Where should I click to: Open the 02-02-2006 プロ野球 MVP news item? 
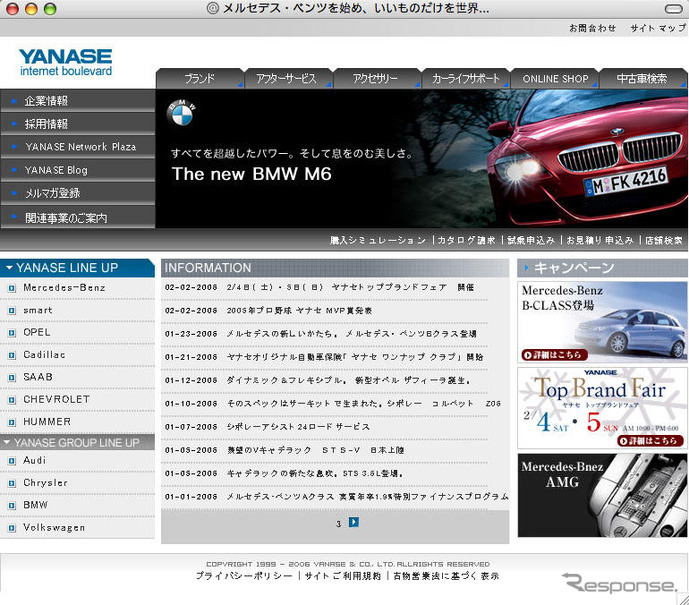coord(268,311)
